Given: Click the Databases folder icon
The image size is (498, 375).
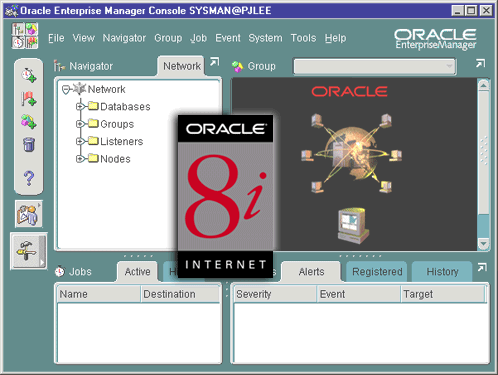Looking at the screenshot, I should pyautogui.click(x=94, y=106).
